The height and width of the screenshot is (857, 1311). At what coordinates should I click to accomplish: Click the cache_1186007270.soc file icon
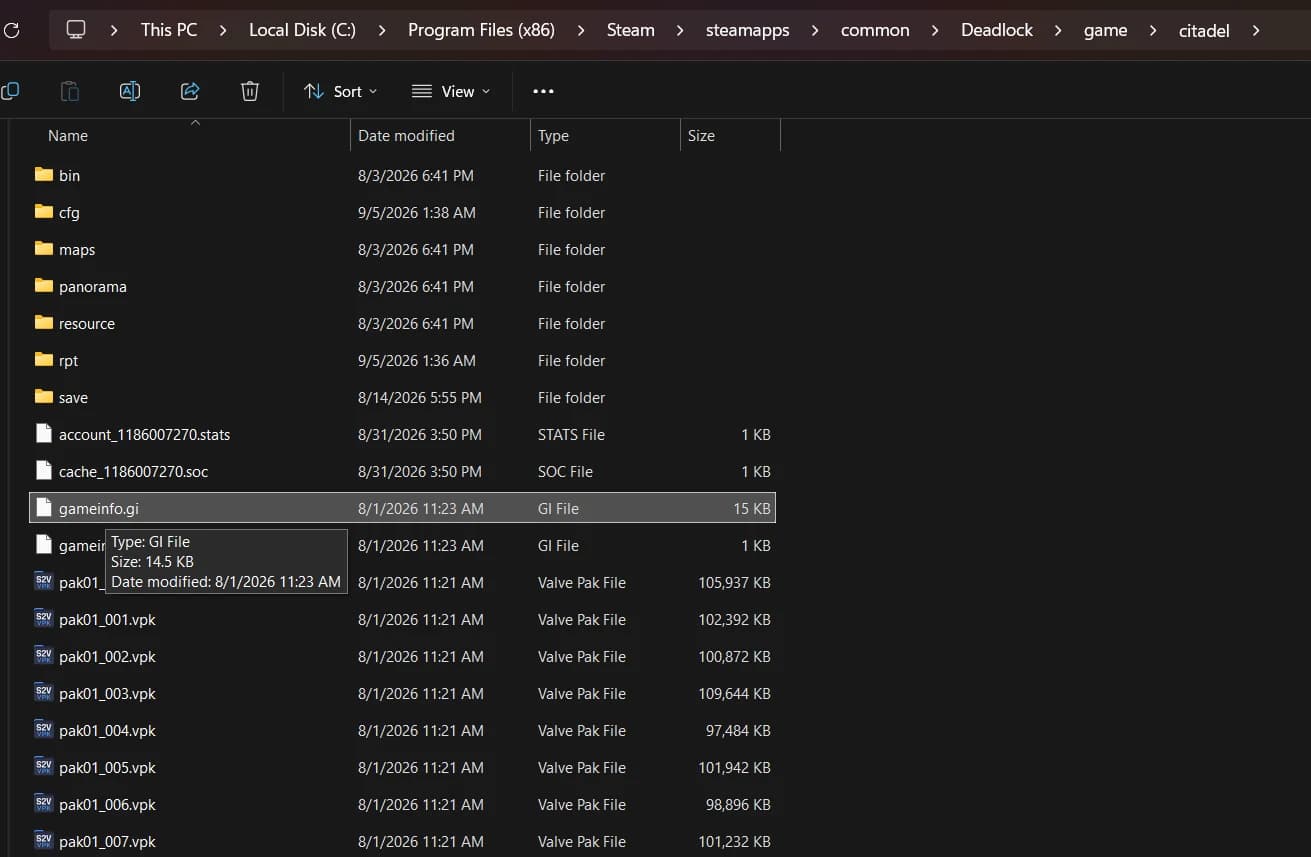(x=43, y=471)
